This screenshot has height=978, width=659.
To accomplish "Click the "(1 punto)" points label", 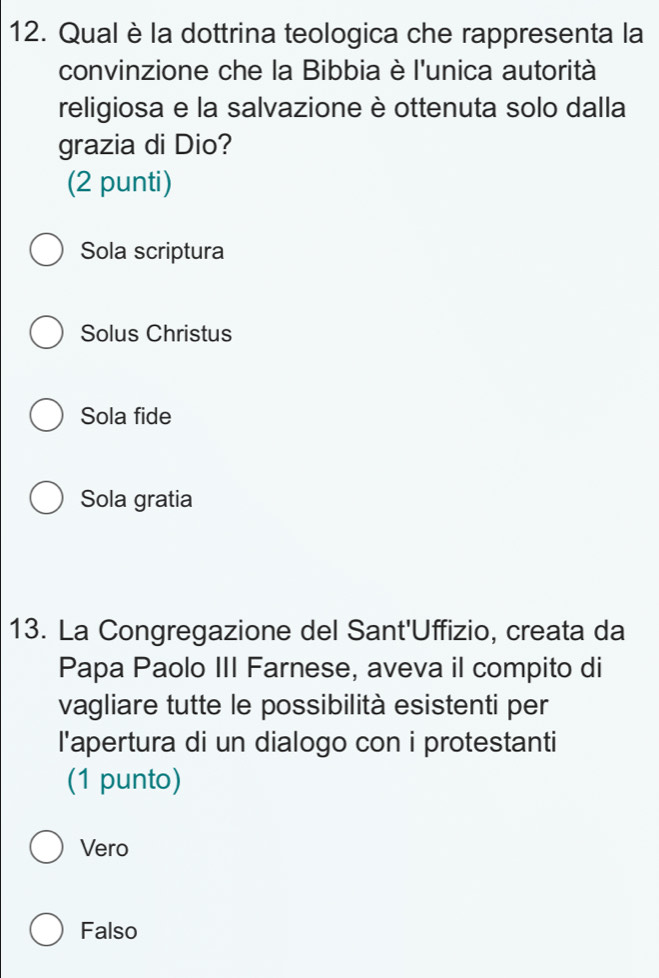I will click(121, 780).
